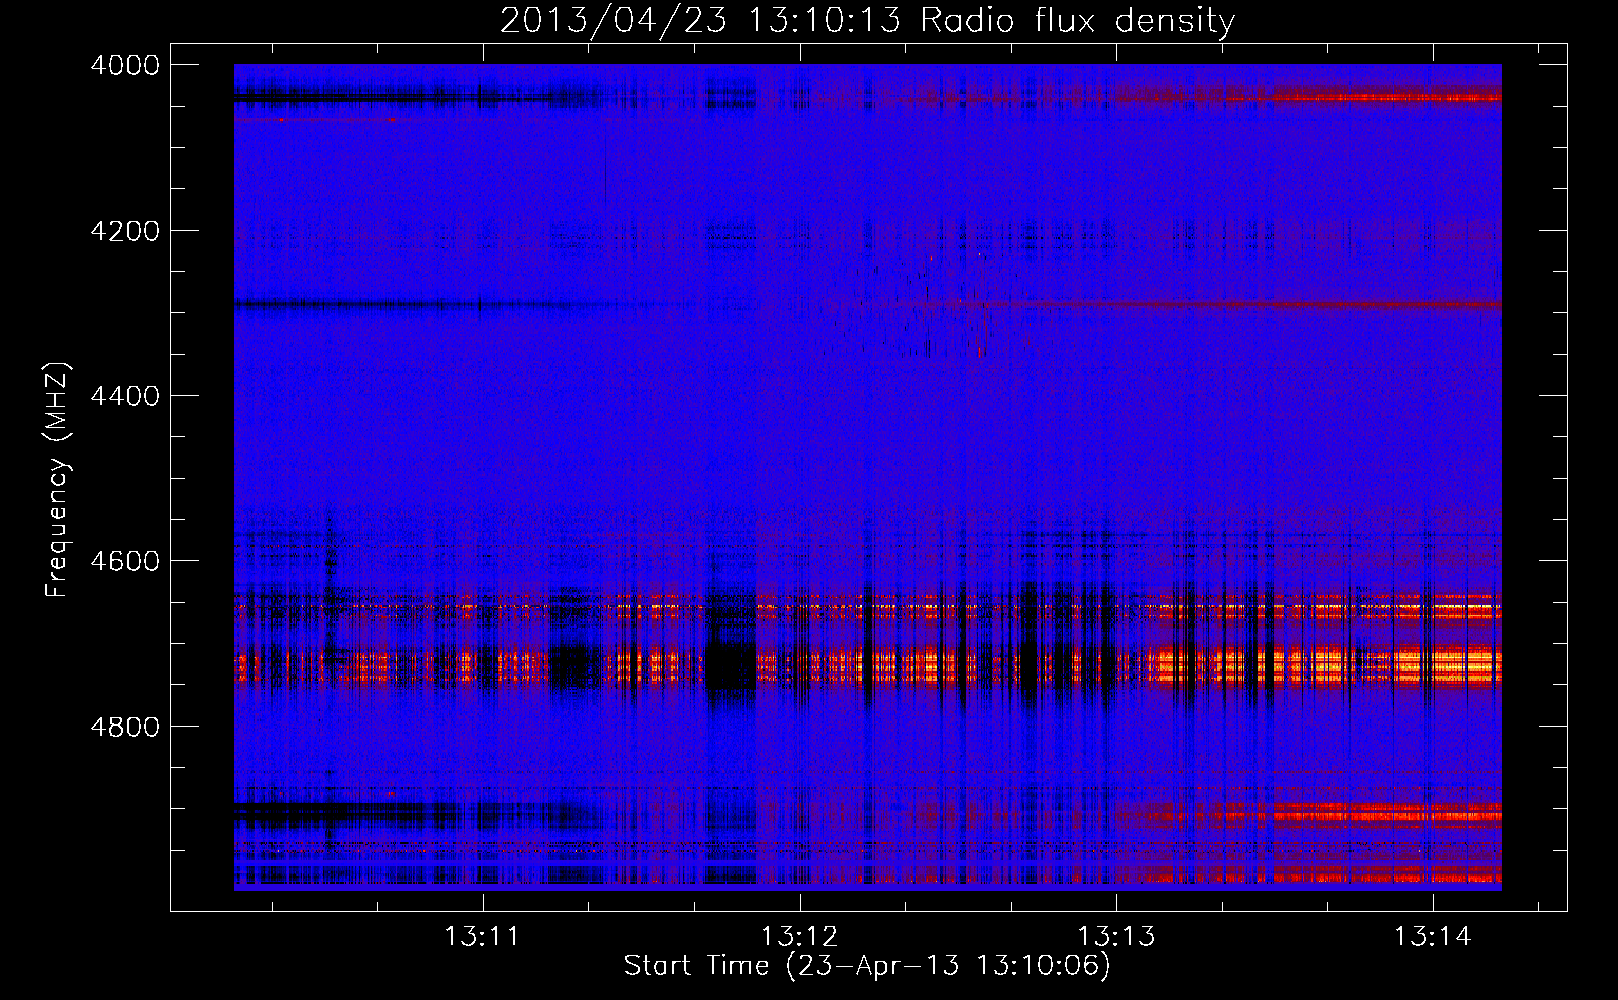This screenshot has height=1000, width=1618.
Task: Click the 4400 frequency tick label
Action: (125, 396)
